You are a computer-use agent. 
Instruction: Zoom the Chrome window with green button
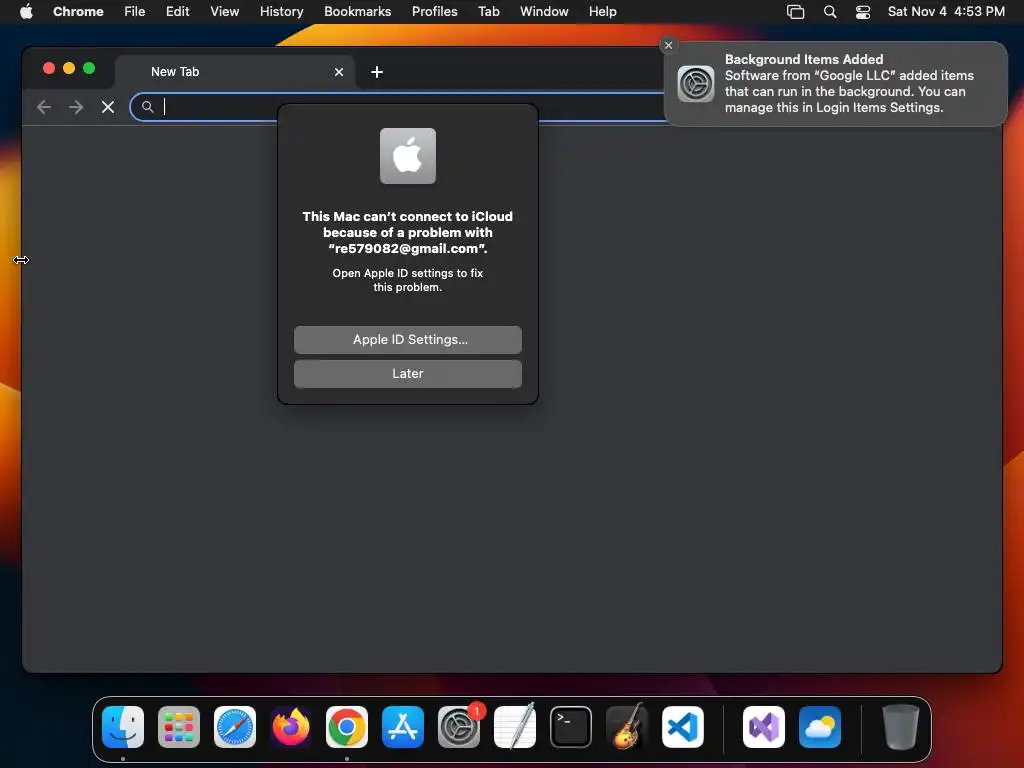[89, 68]
